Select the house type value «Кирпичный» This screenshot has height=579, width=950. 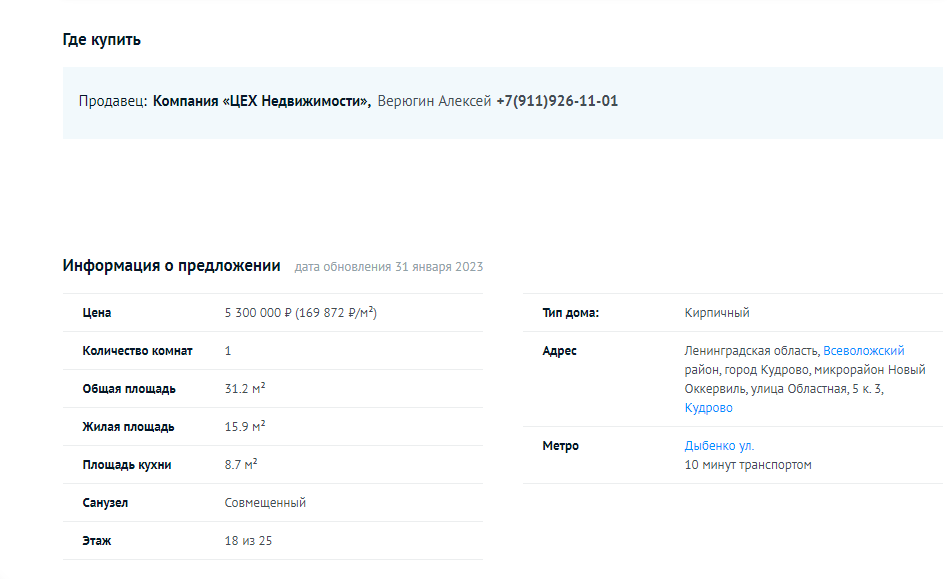coord(717,313)
